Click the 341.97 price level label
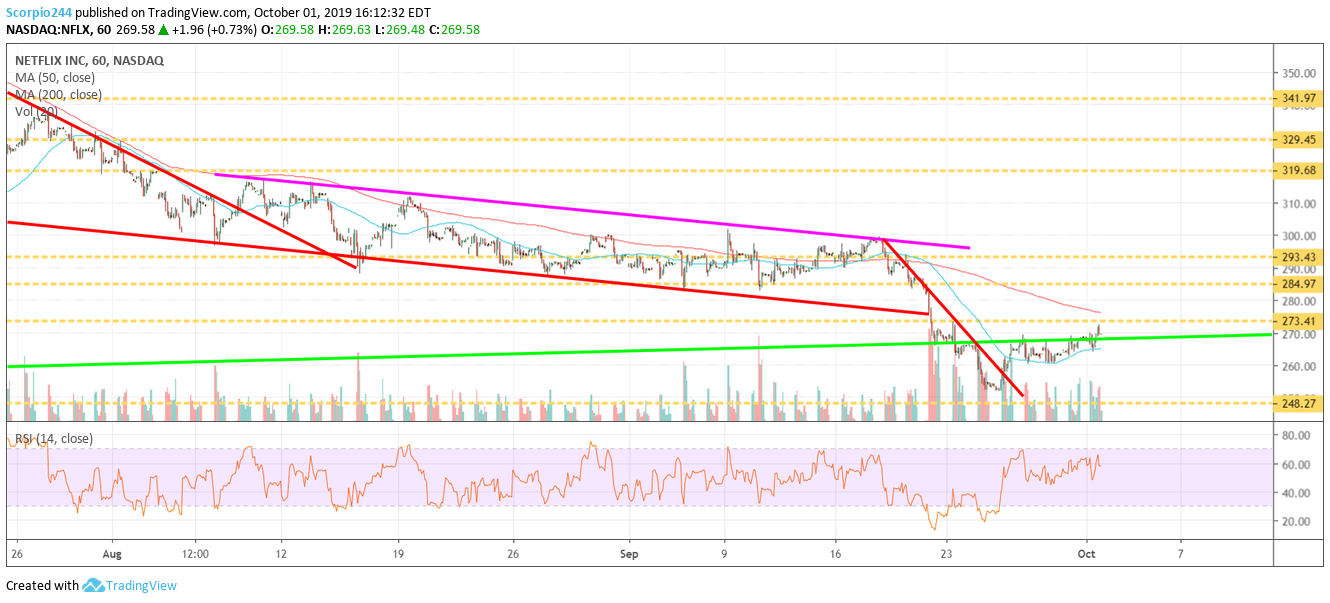The image size is (1330, 603). [x=1299, y=98]
